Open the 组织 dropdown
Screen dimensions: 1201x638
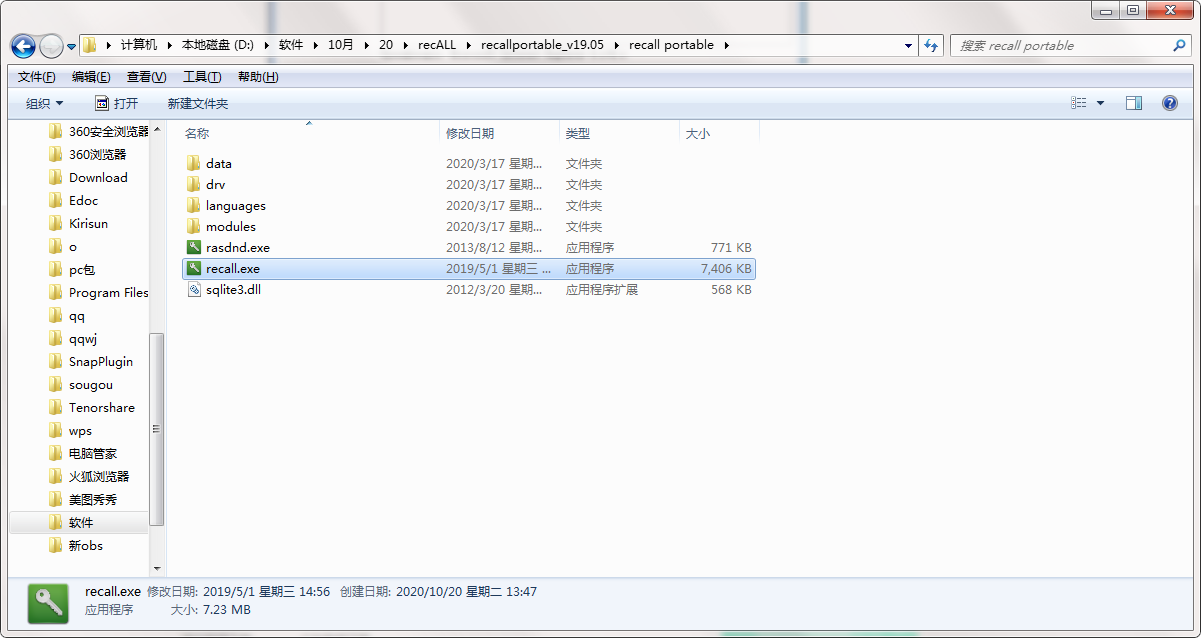click(45, 103)
